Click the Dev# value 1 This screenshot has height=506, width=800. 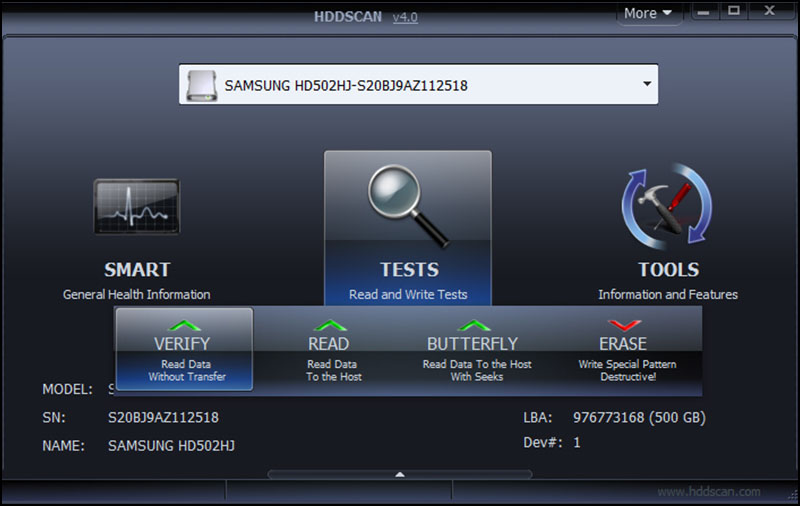(577, 442)
